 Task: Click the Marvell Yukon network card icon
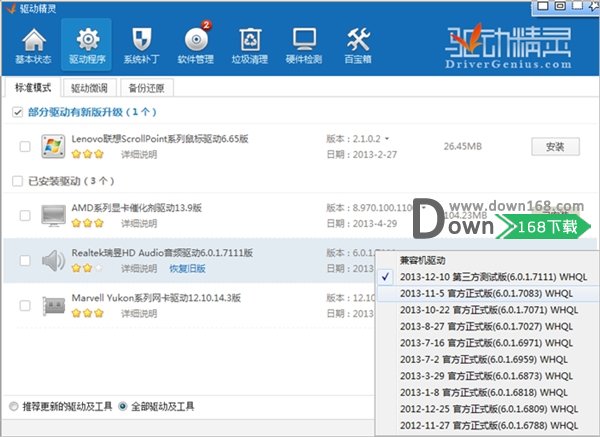click(53, 306)
